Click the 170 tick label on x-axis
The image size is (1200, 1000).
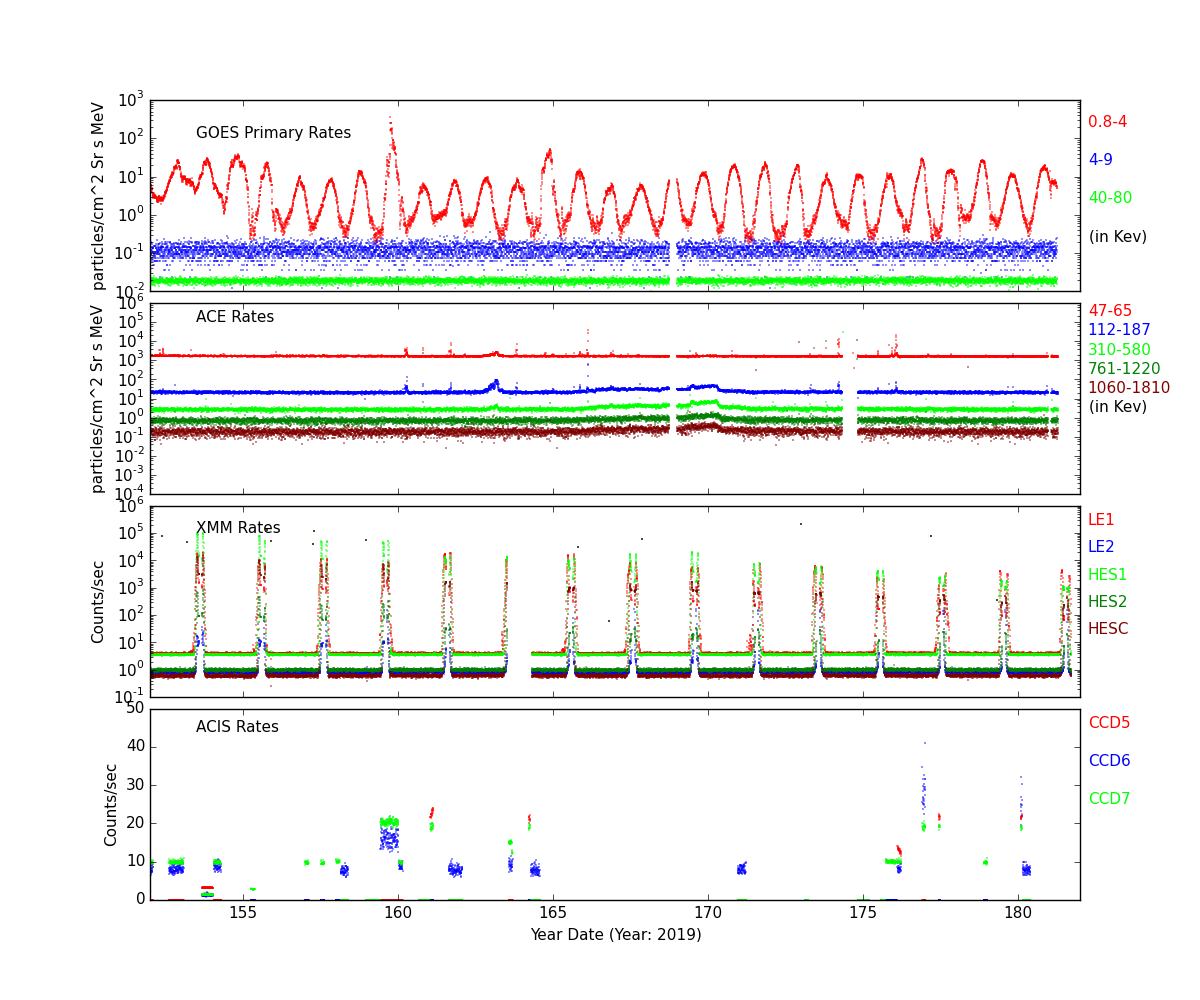pos(708,912)
